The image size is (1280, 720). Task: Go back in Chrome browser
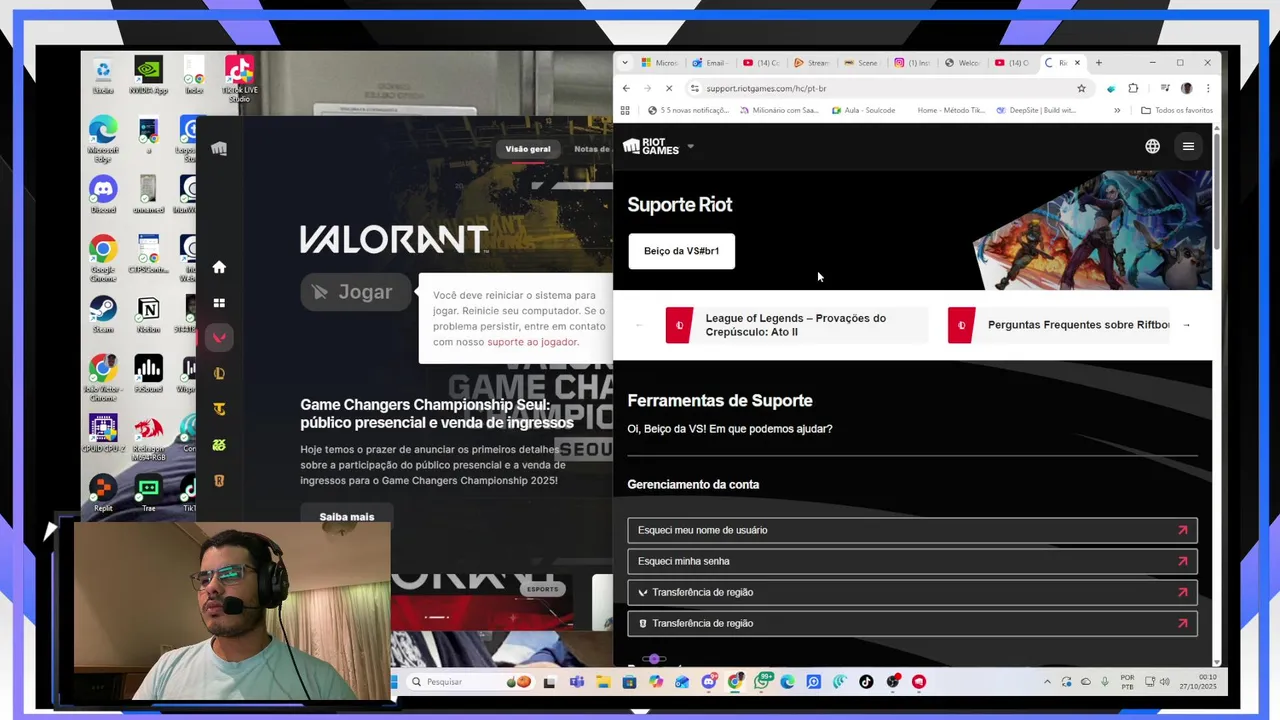626,88
